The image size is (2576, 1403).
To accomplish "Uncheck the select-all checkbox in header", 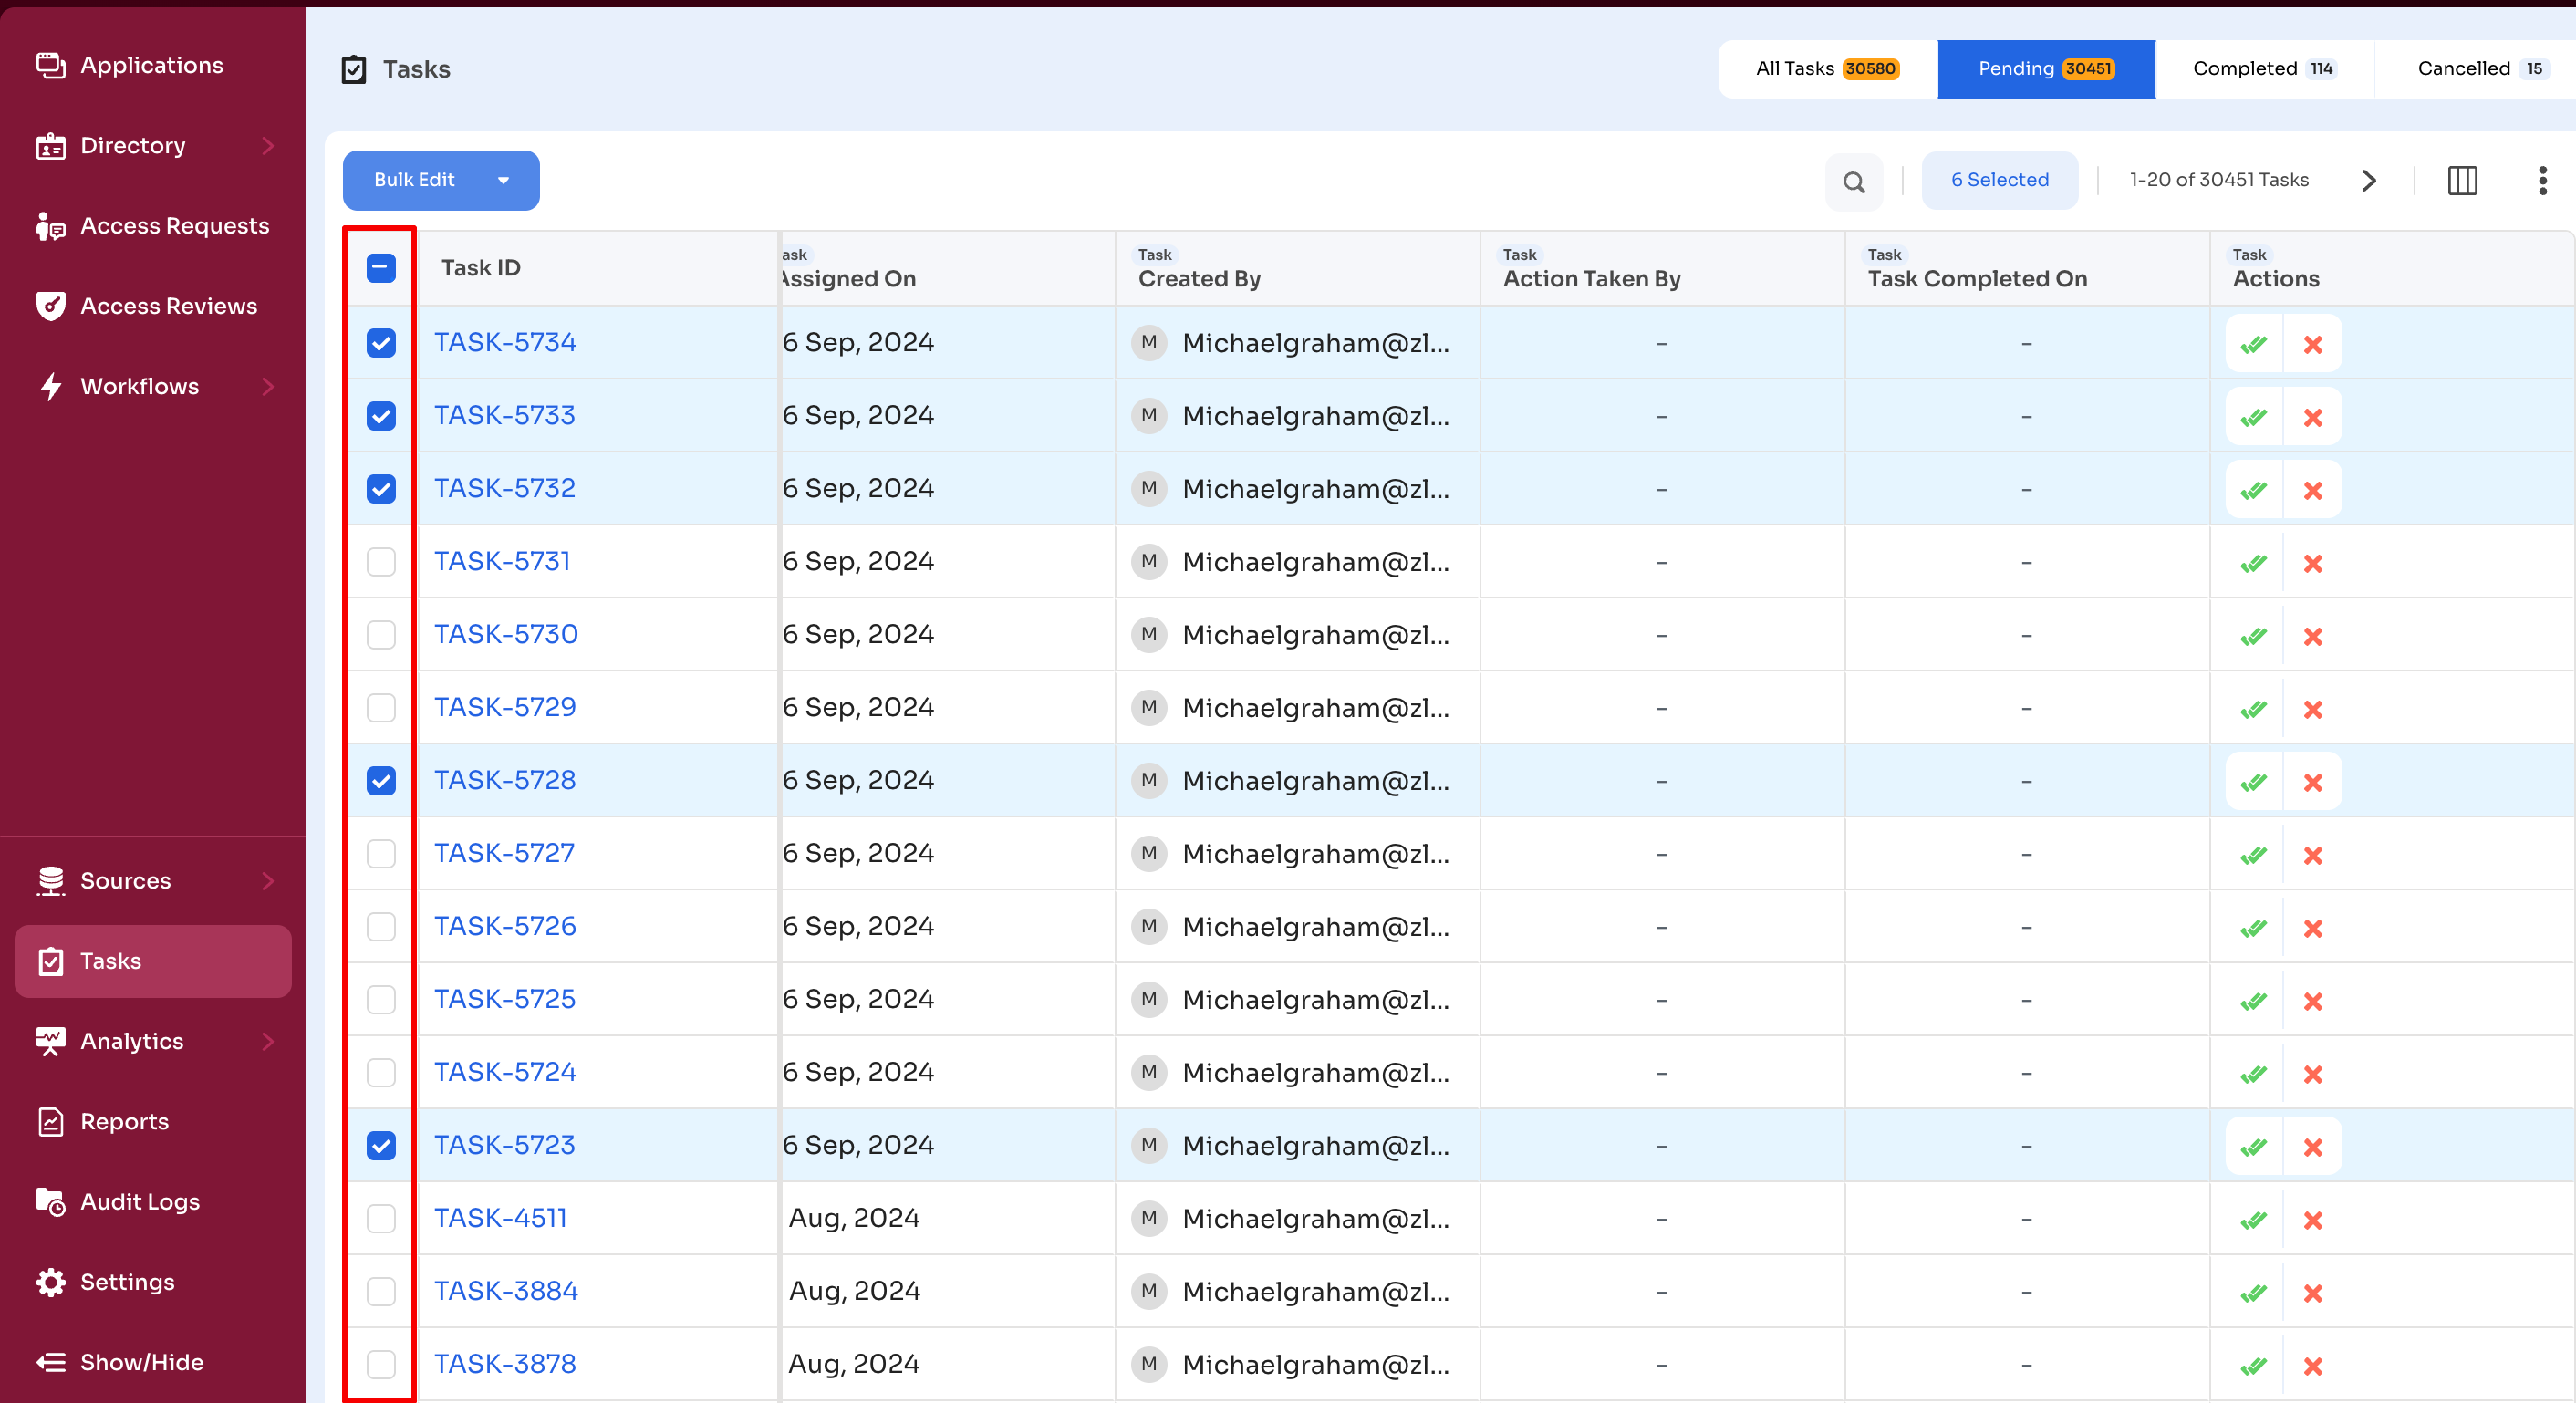I will click(380, 267).
